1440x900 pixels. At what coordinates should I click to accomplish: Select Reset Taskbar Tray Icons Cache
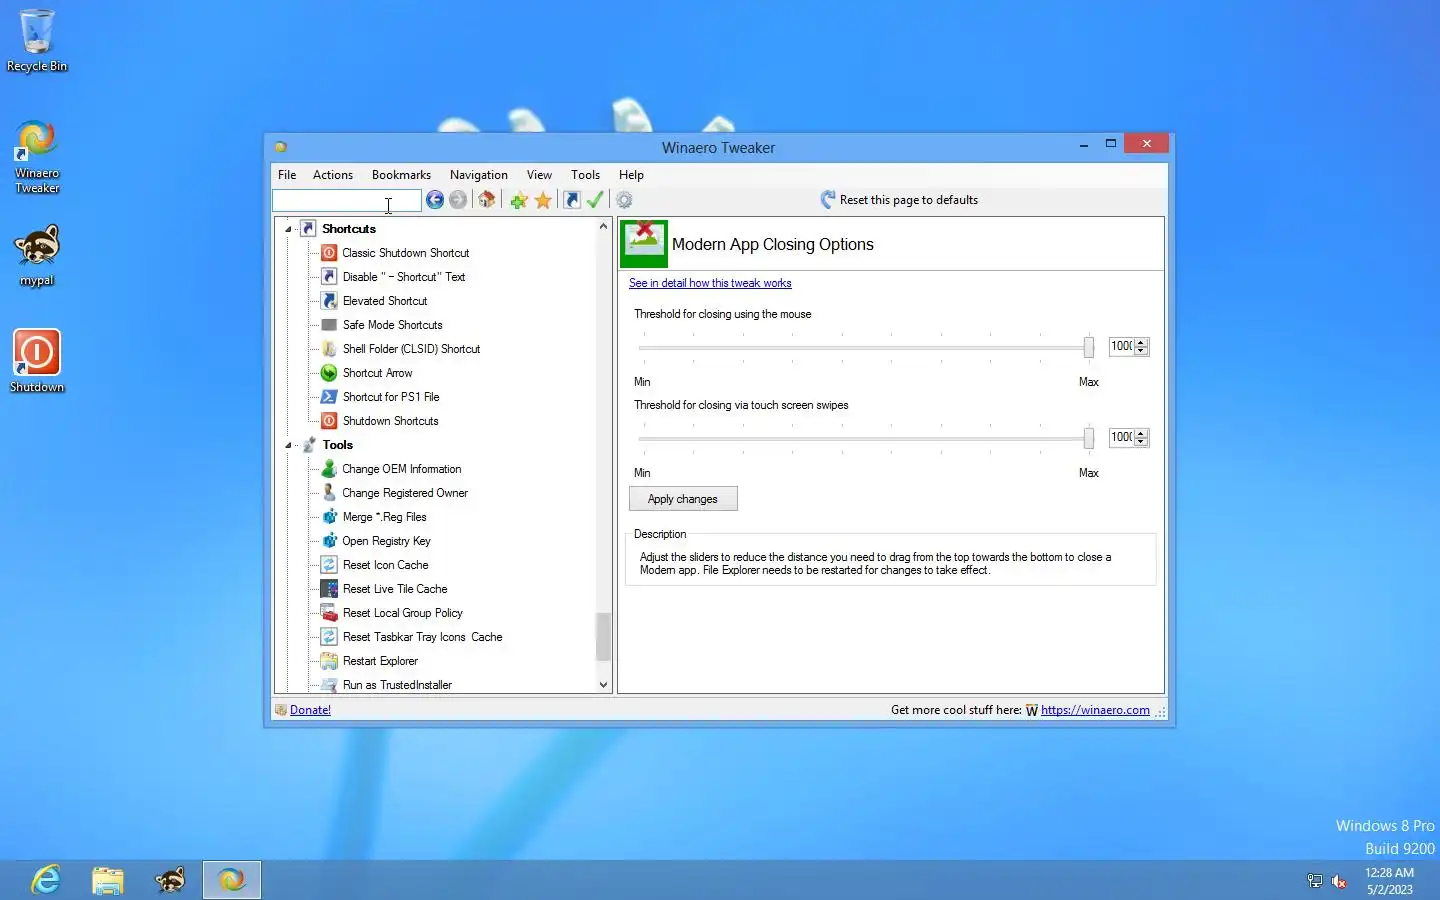(x=422, y=637)
